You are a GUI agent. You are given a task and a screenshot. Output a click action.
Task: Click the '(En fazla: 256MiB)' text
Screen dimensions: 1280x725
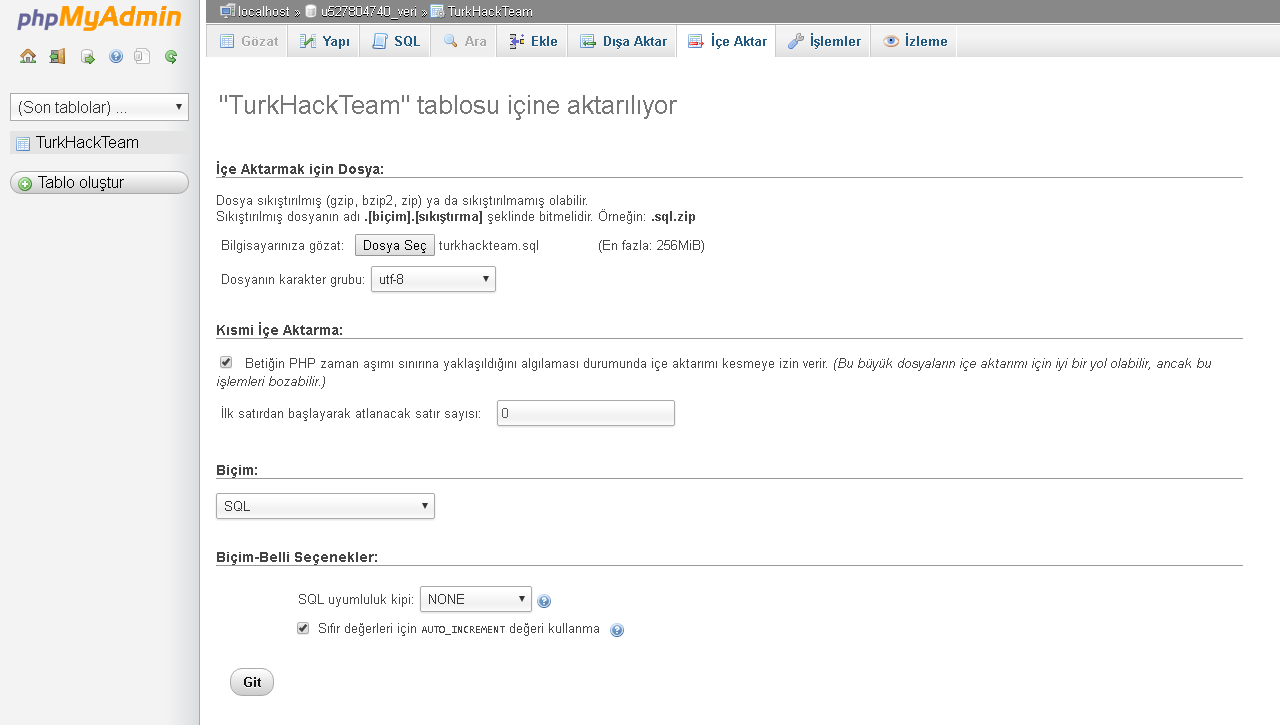(x=651, y=245)
